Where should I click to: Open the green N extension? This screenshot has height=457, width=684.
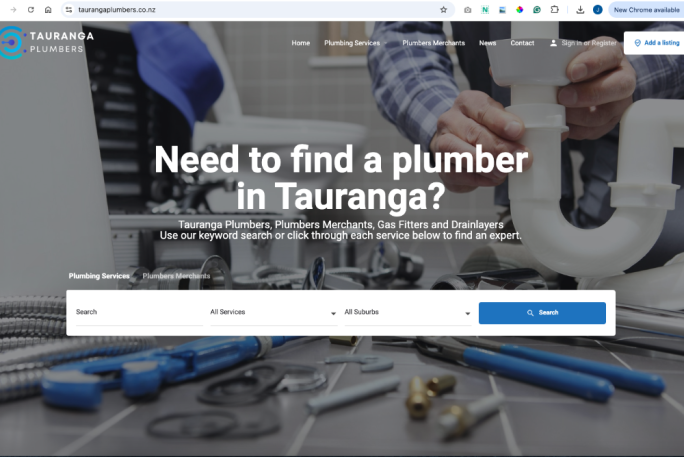pyautogui.click(x=485, y=10)
